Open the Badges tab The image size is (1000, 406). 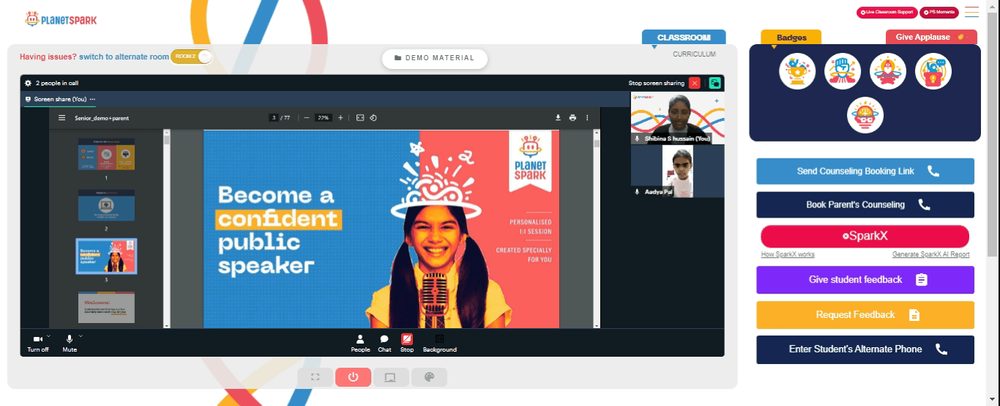click(x=791, y=38)
